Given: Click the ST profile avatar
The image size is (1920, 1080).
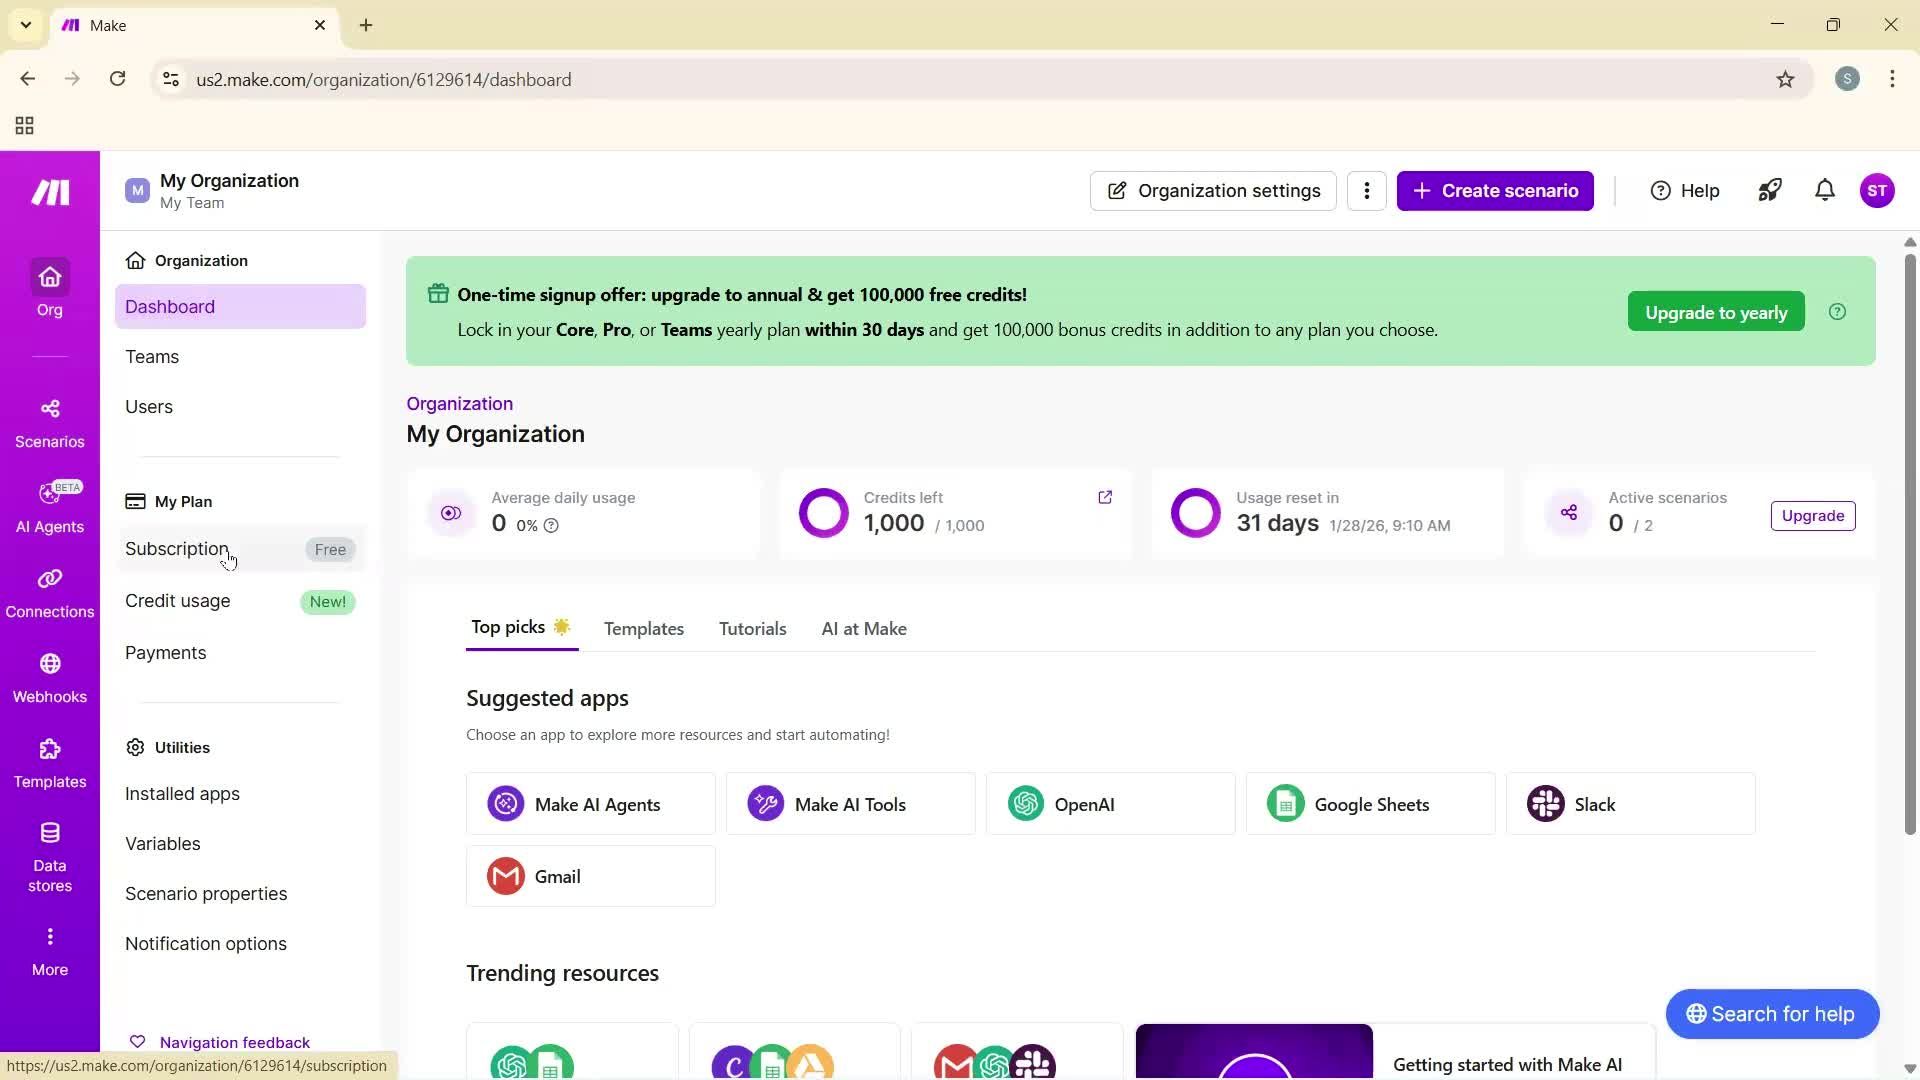Looking at the screenshot, I should pyautogui.click(x=1878, y=190).
